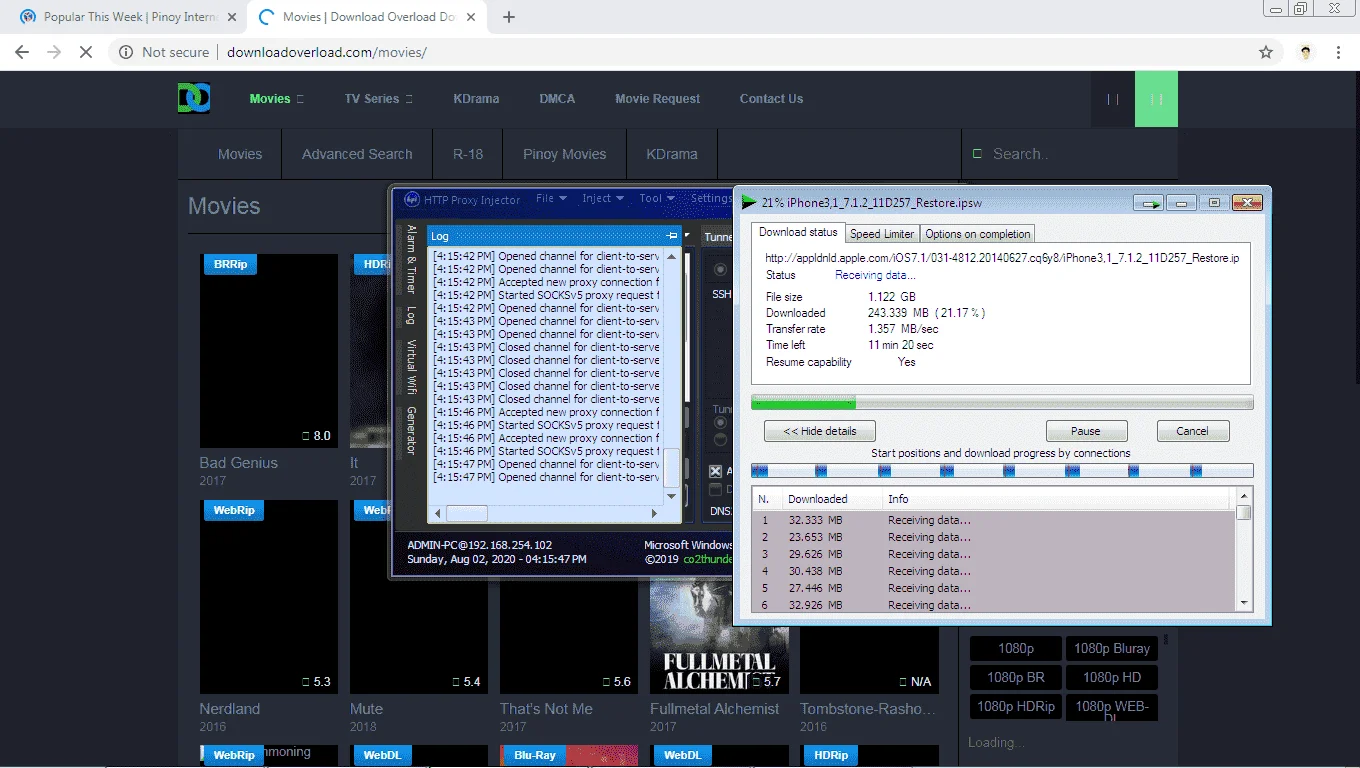Click the dark button beside the green header button
The height and width of the screenshot is (768, 1360).
[1113, 99]
